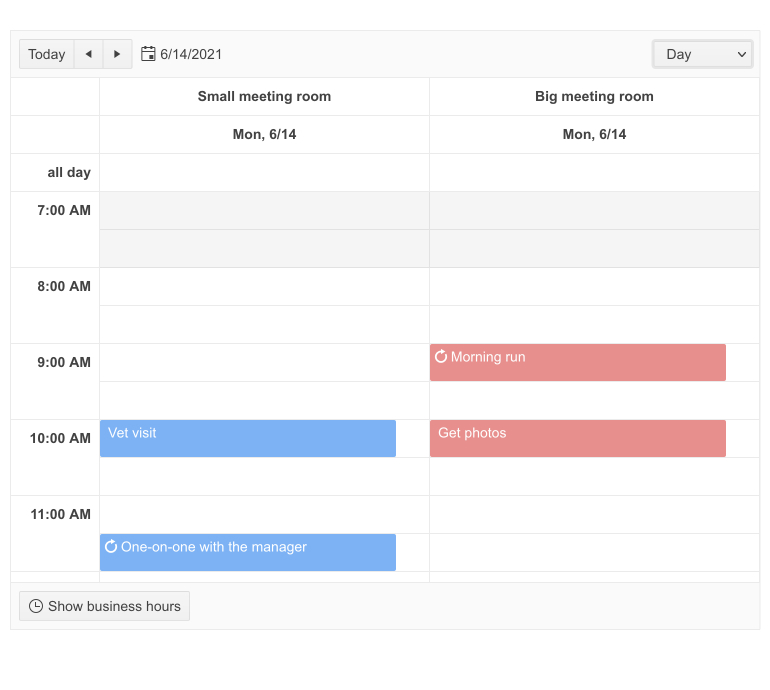
Task: Open the 6/14/2021 date label
Action: tap(191, 54)
